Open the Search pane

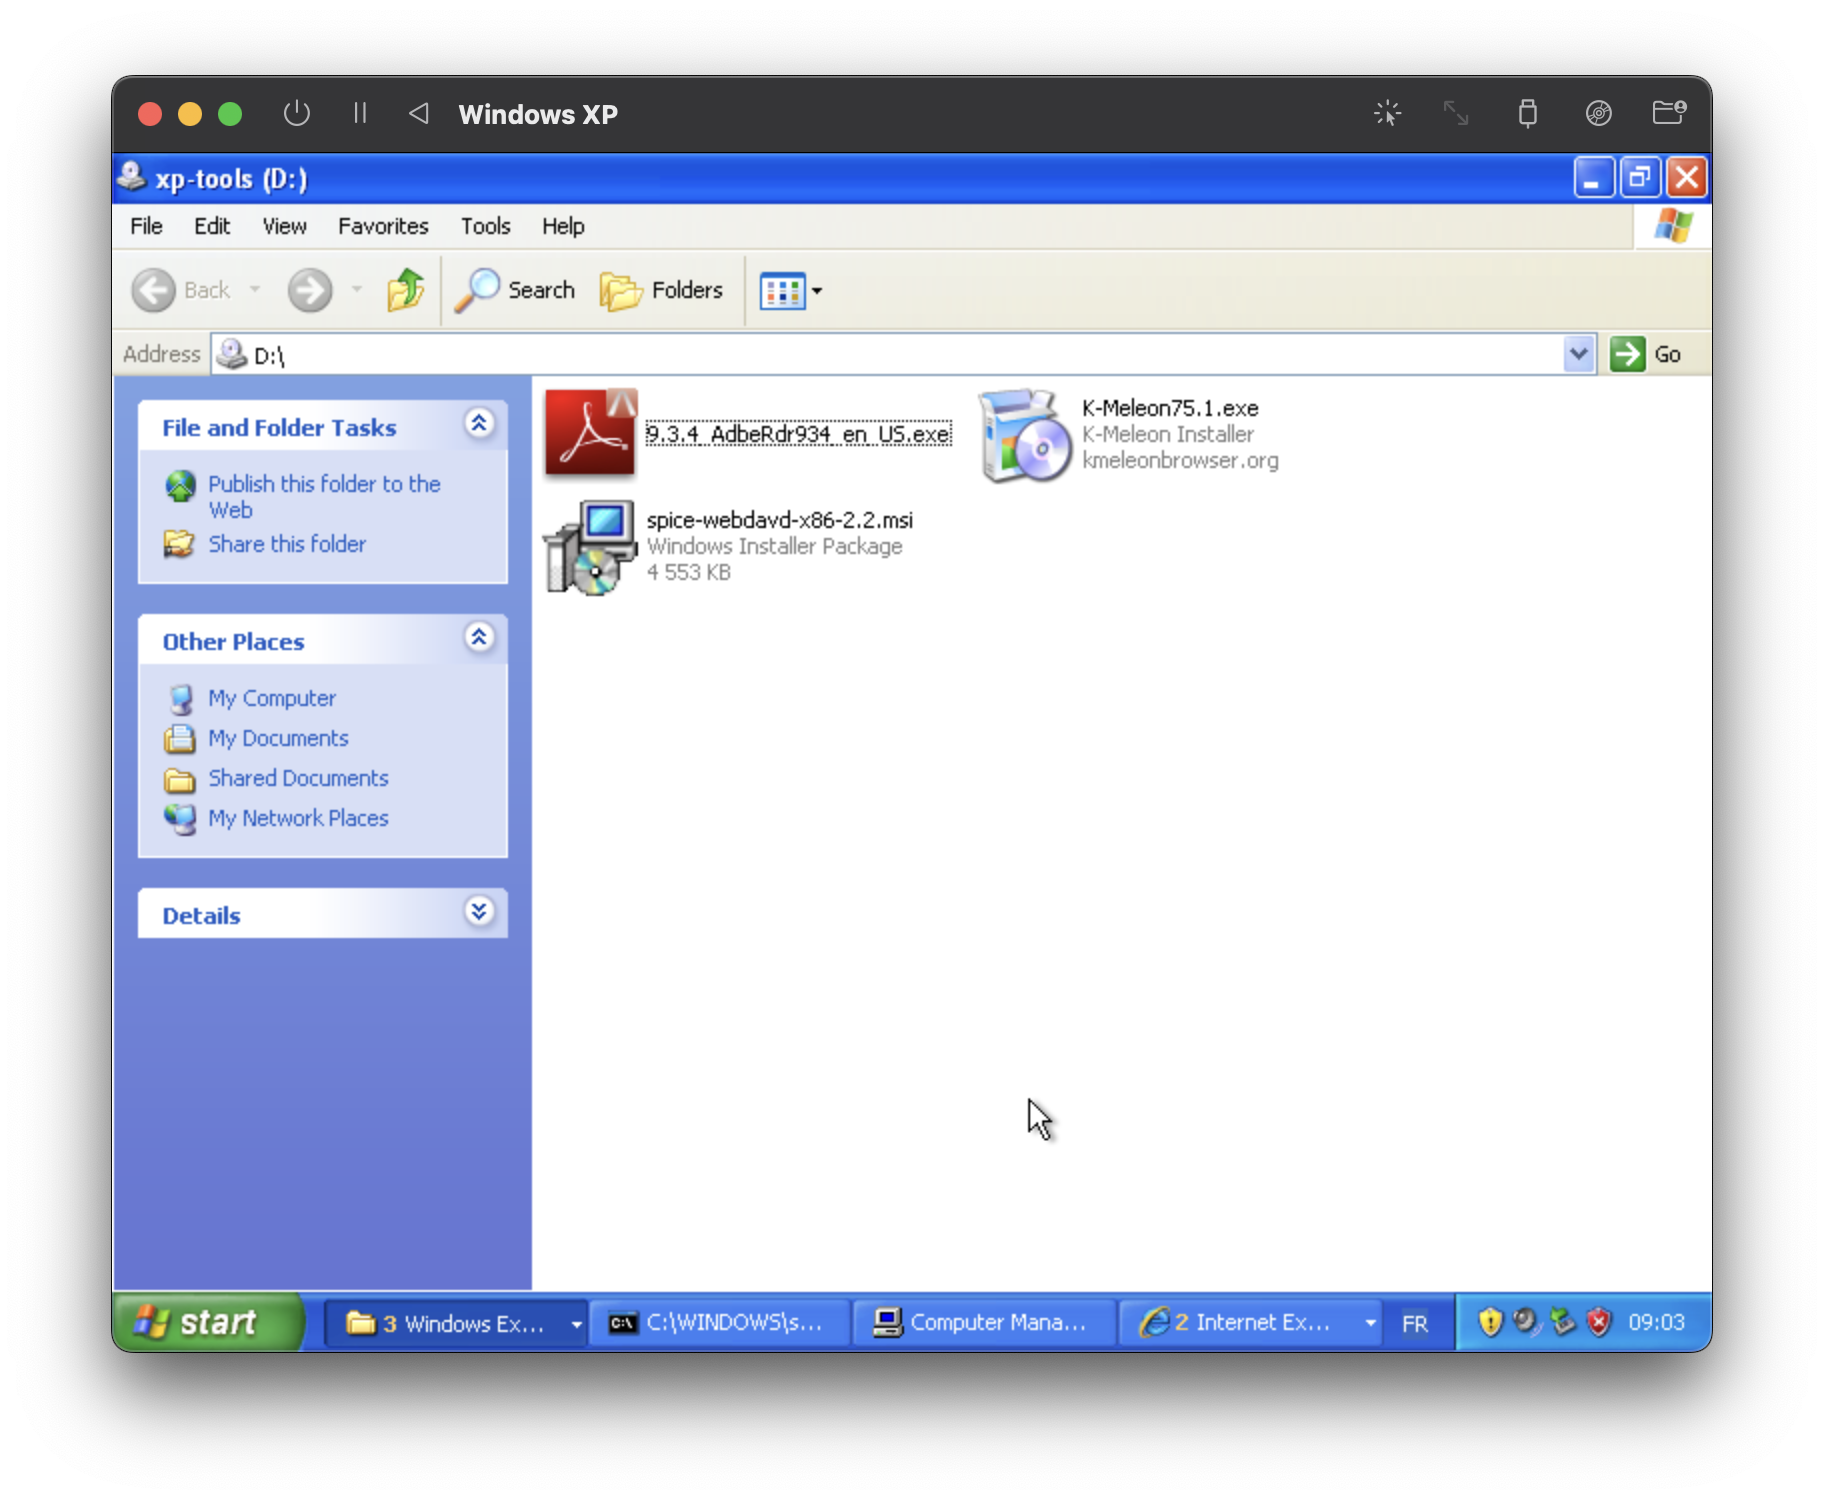(x=515, y=290)
